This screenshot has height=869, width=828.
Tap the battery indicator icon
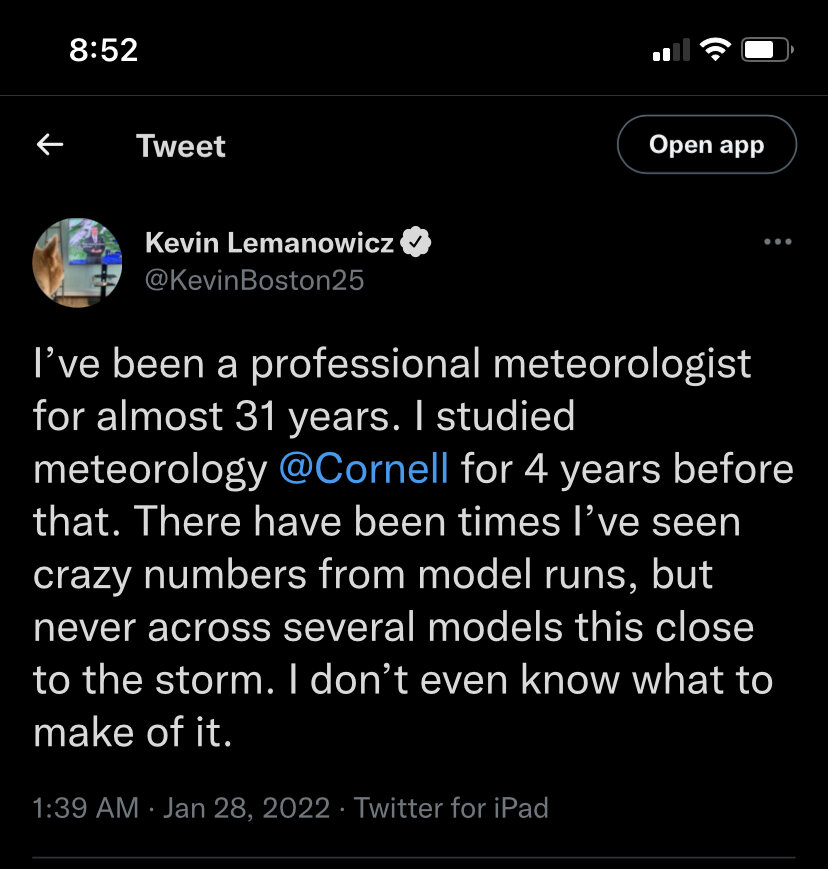(768, 50)
